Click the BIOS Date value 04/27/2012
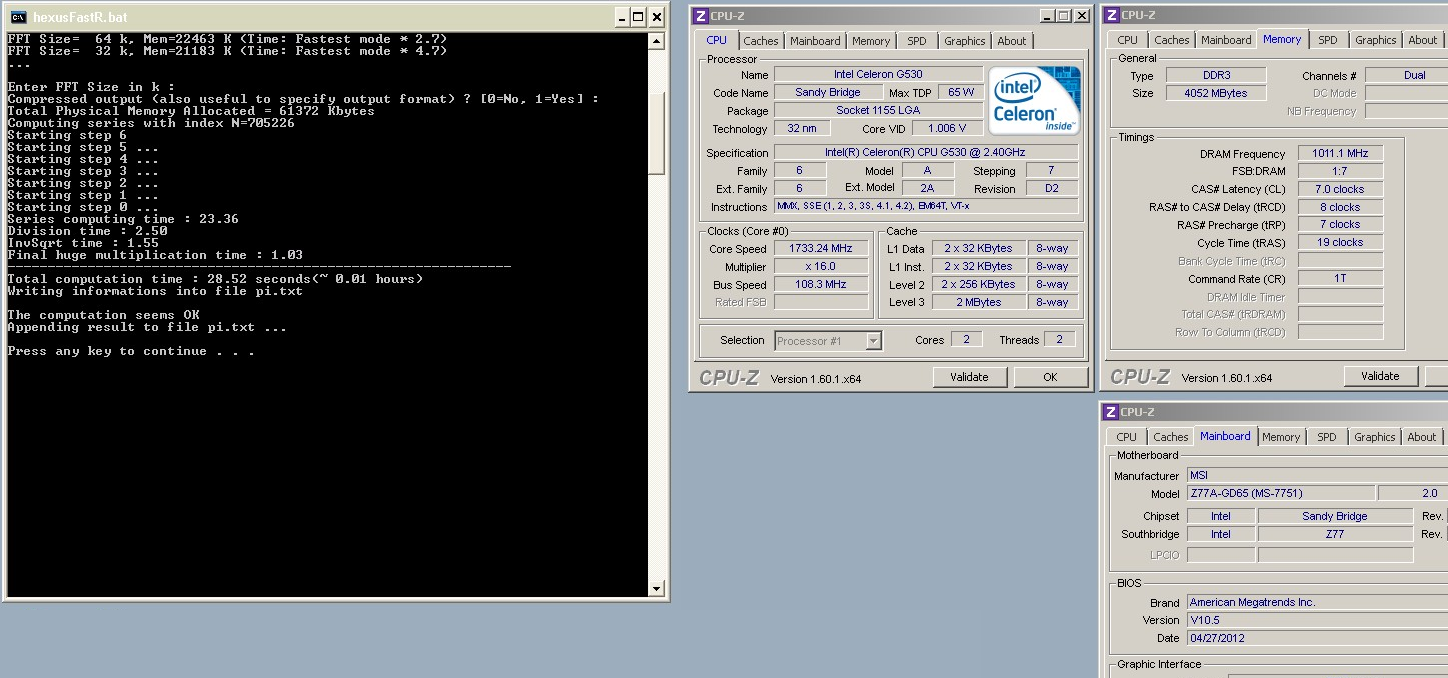This screenshot has height=678, width=1448. [1316, 638]
